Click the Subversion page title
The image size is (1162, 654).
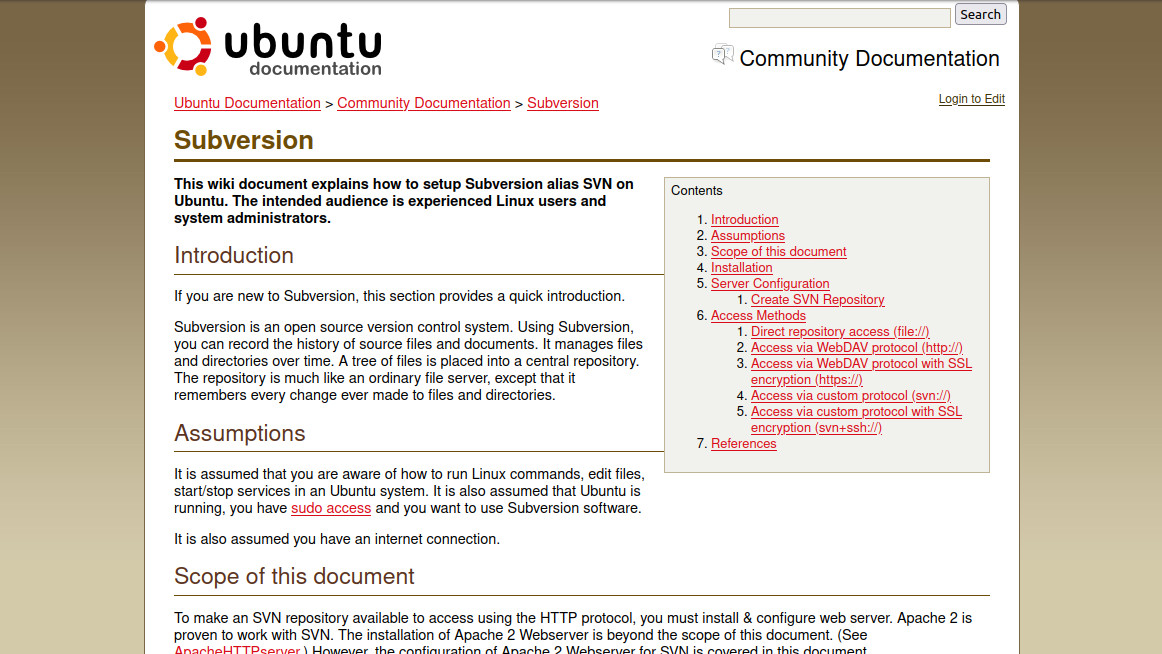coord(244,140)
